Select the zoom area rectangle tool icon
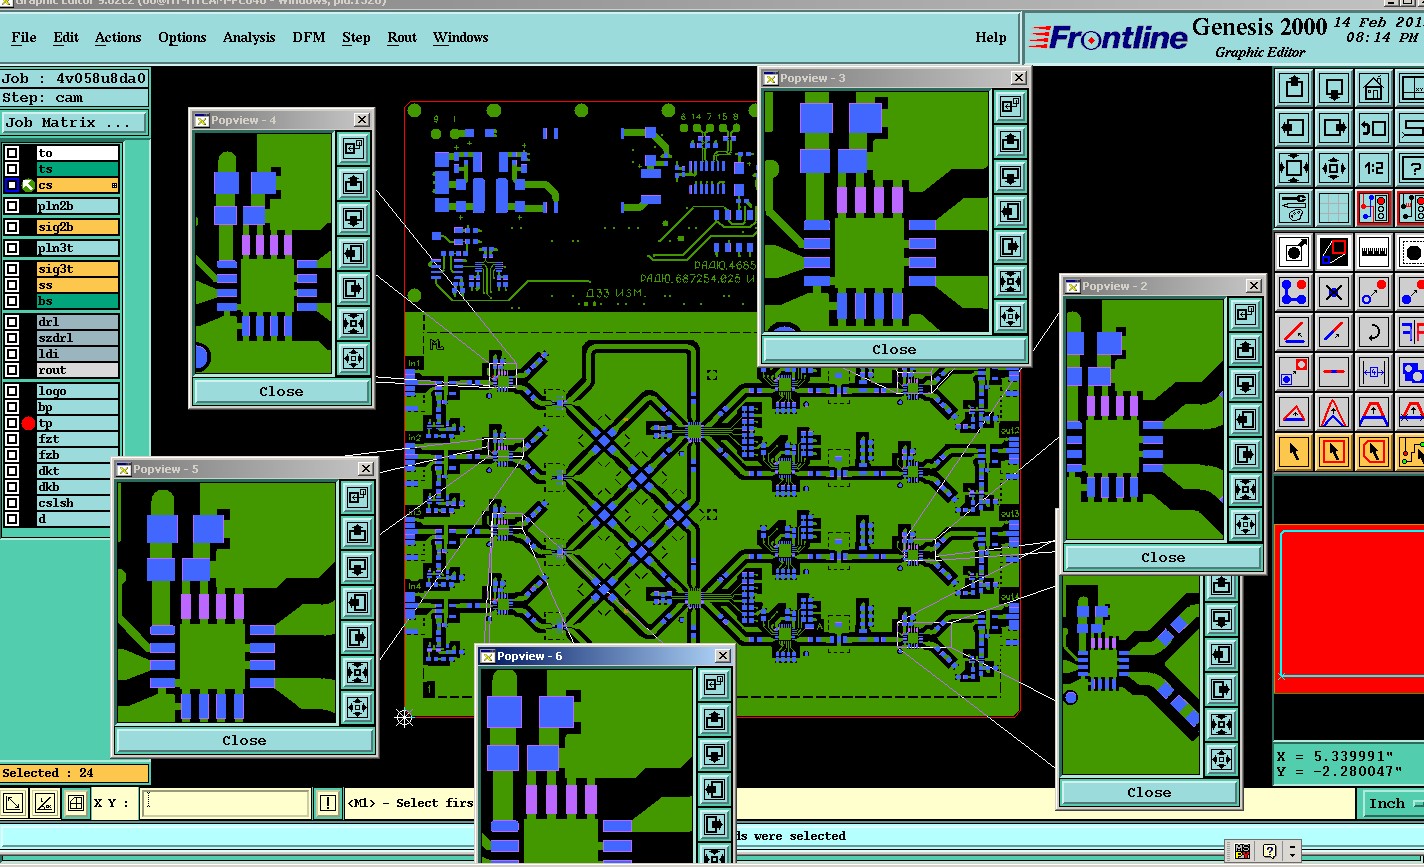Viewport: 1424px width, 867px height. (1334, 251)
